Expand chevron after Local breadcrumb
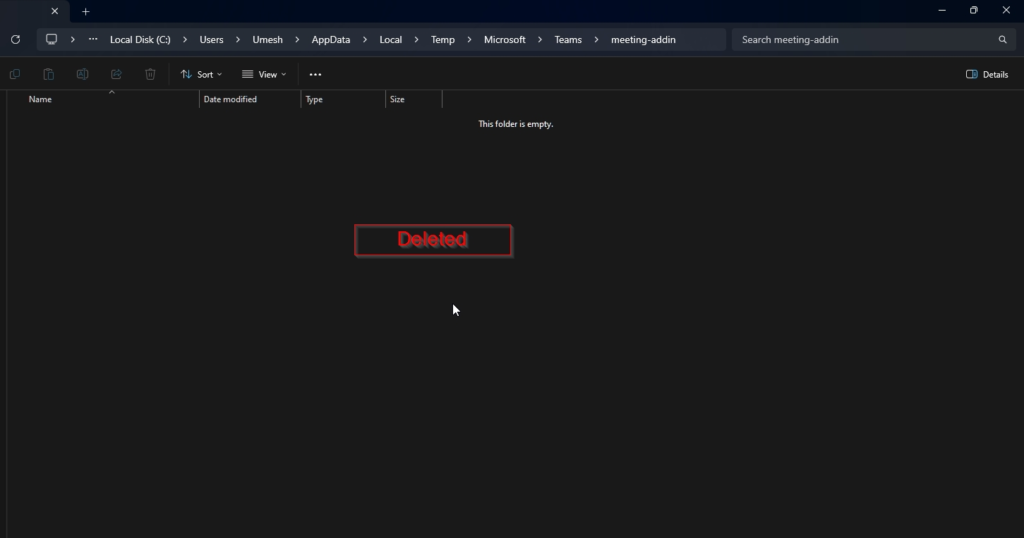The height and width of the screenshot is (538, 1024). click(x=416, y=39)
